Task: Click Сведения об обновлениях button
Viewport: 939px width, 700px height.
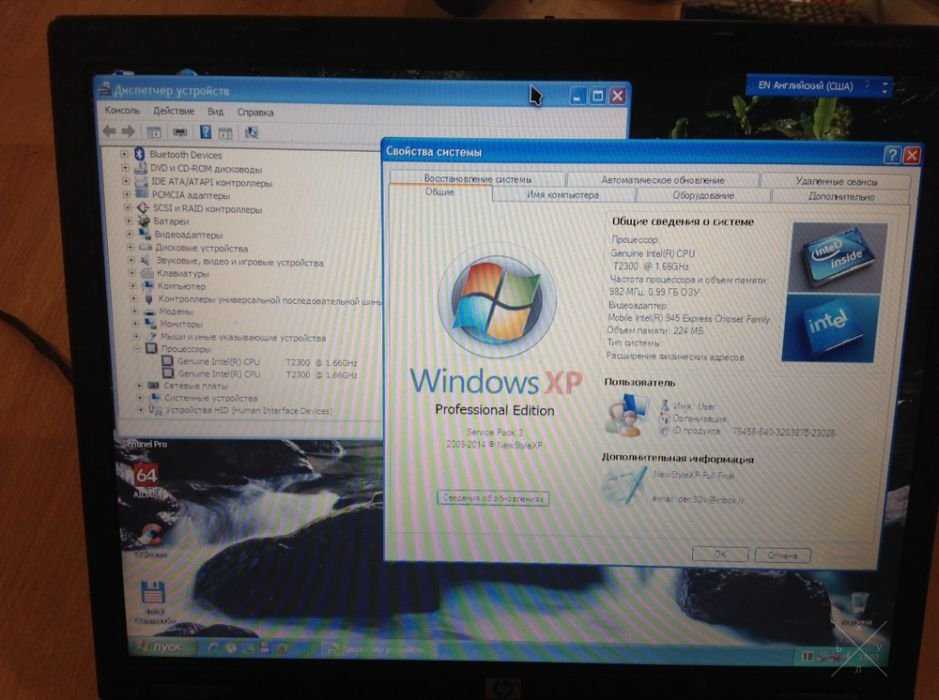Action: coord(493,498)
